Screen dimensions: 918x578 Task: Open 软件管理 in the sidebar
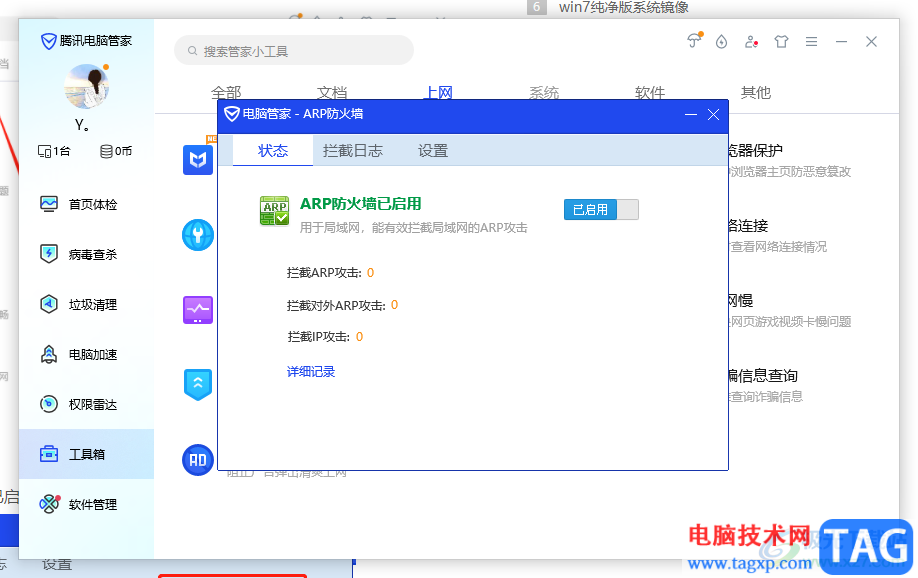(x=87, y=504)
